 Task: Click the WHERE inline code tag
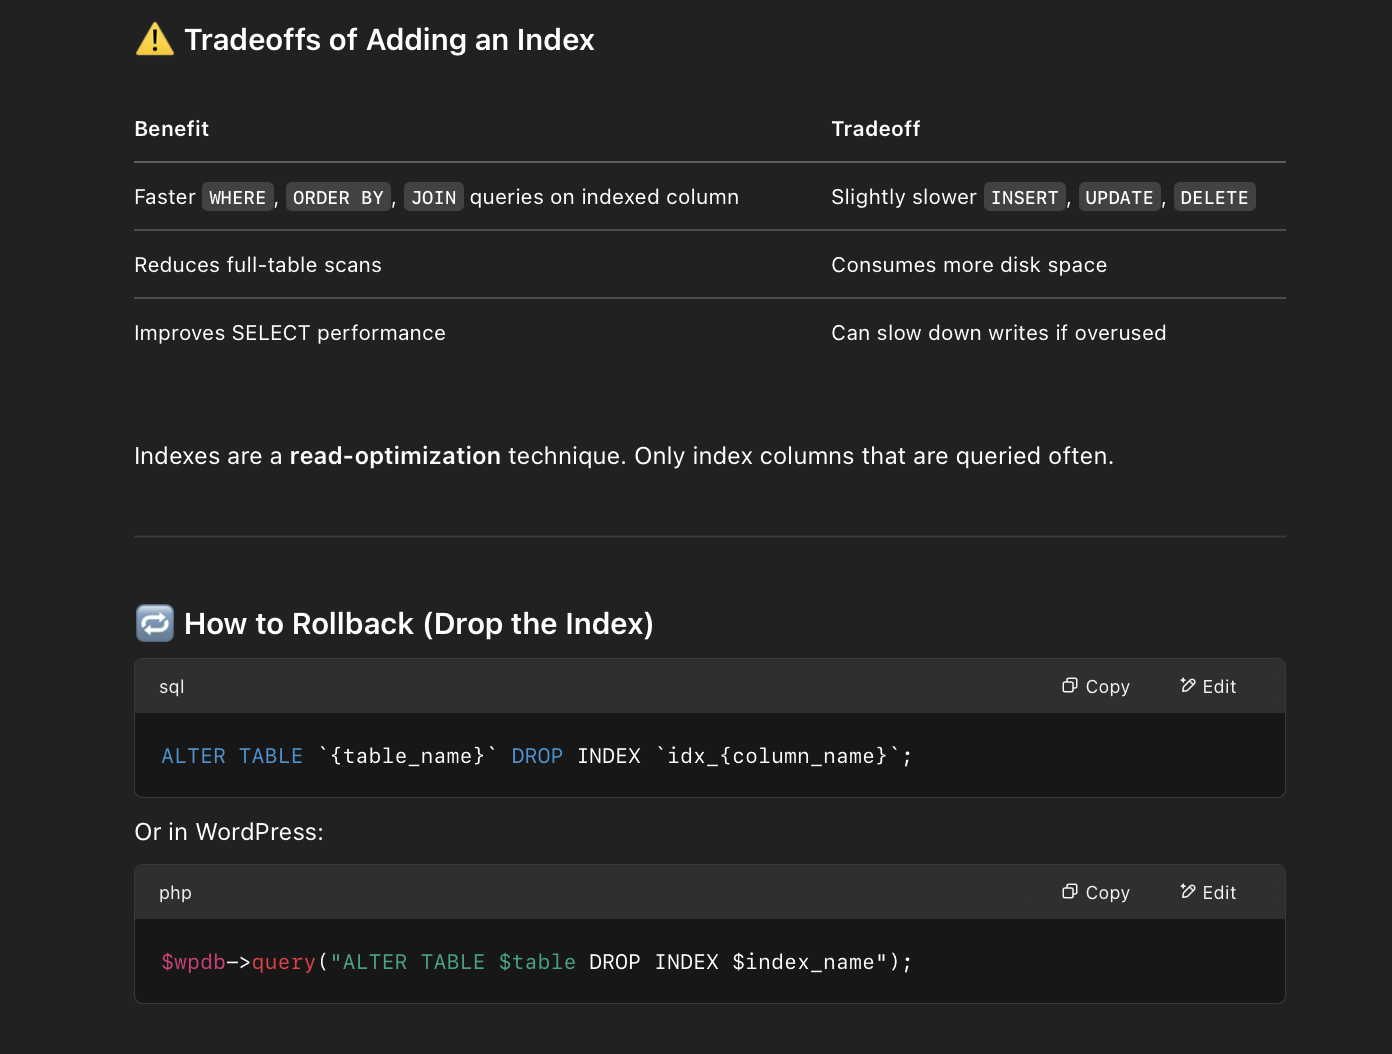238,197
